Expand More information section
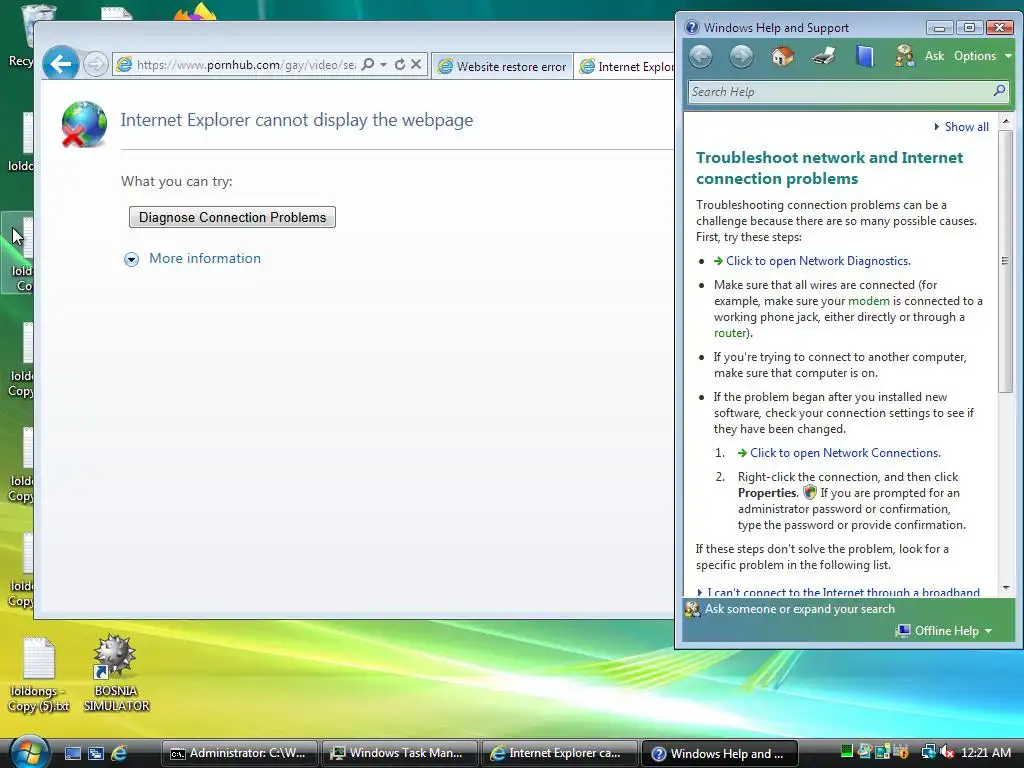The image size is (1024, 768). [193, 259]
